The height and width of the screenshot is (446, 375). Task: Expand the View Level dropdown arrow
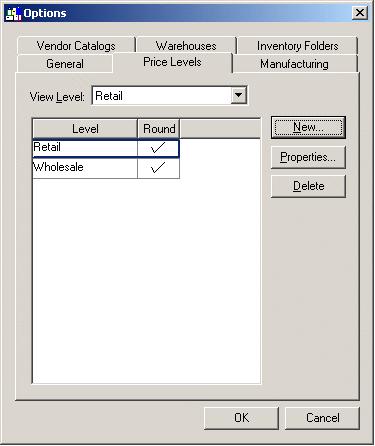point(239,96)
